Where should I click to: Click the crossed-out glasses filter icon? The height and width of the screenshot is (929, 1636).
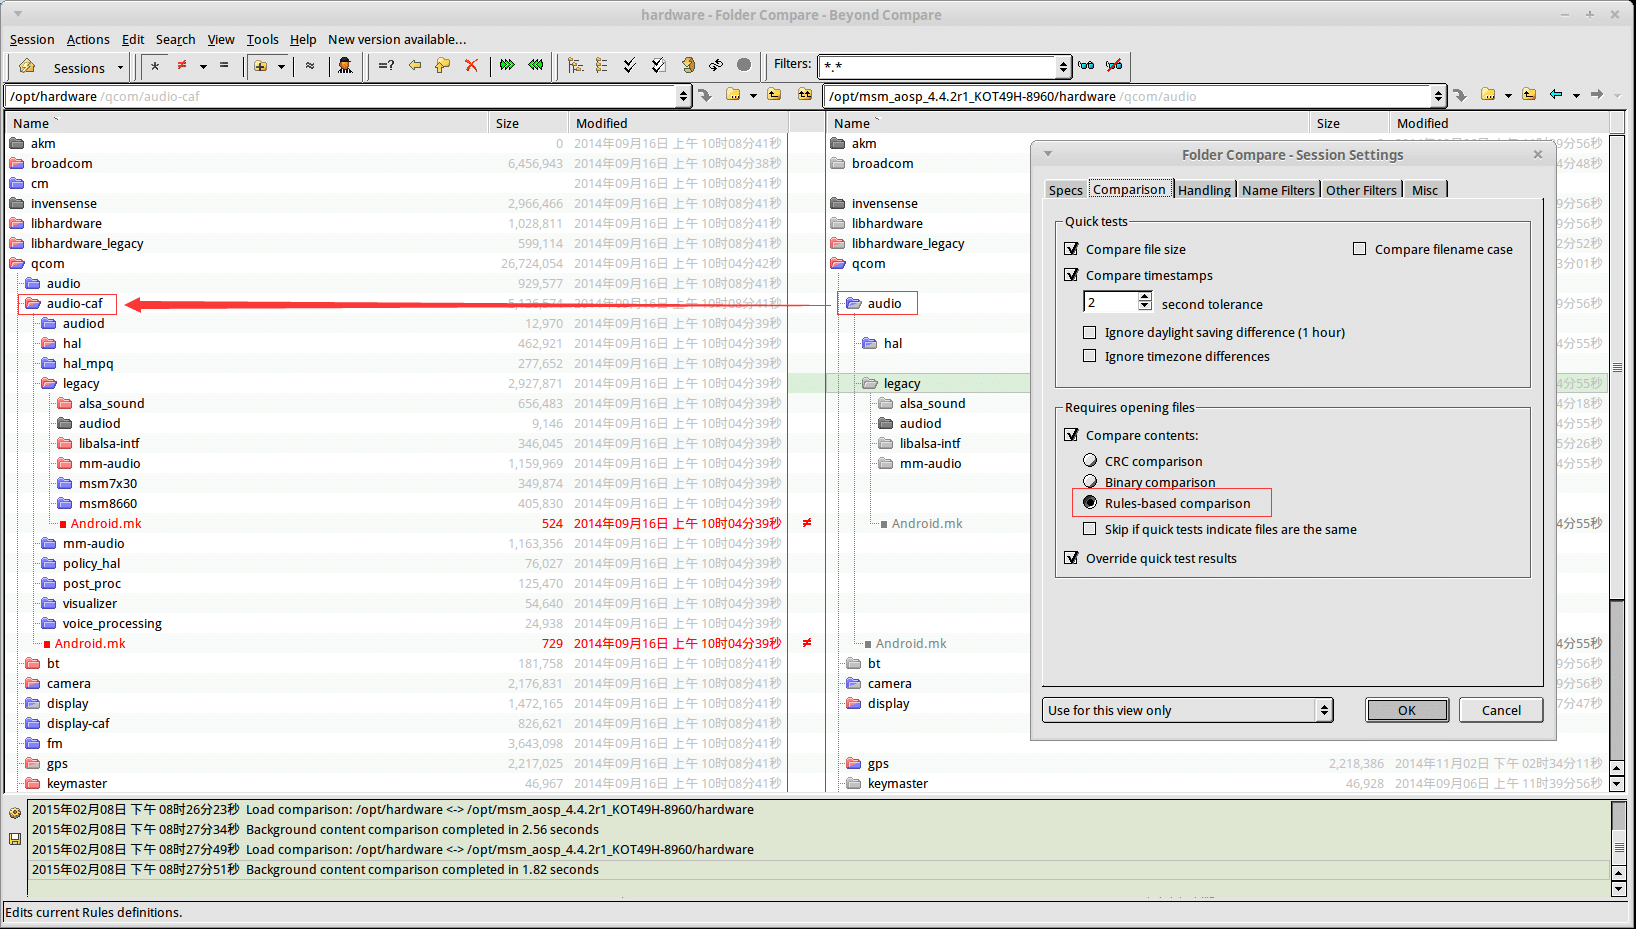[1114, 66]
